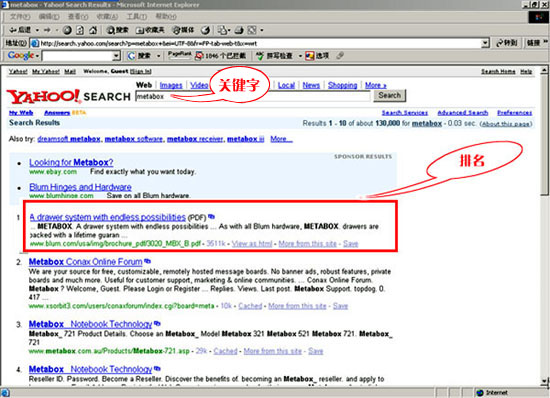Open the 帮助(H) menu
The width and height of the screenshot is (550, 398).
(166, 16)
